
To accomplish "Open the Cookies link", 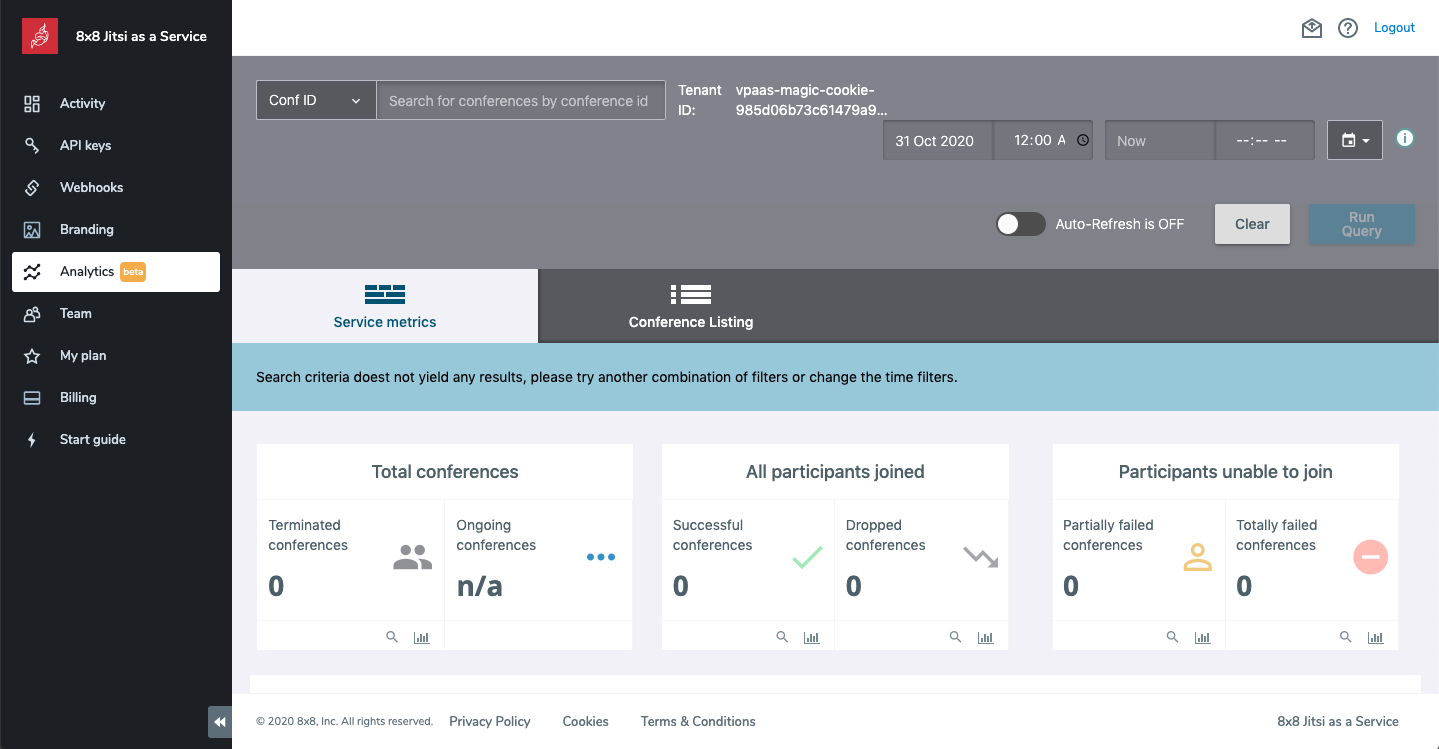I will (x=586, y=721).
